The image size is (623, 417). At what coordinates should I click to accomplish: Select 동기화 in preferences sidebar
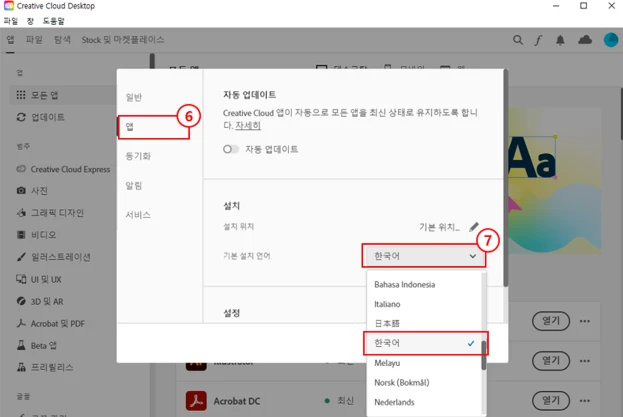138,156
